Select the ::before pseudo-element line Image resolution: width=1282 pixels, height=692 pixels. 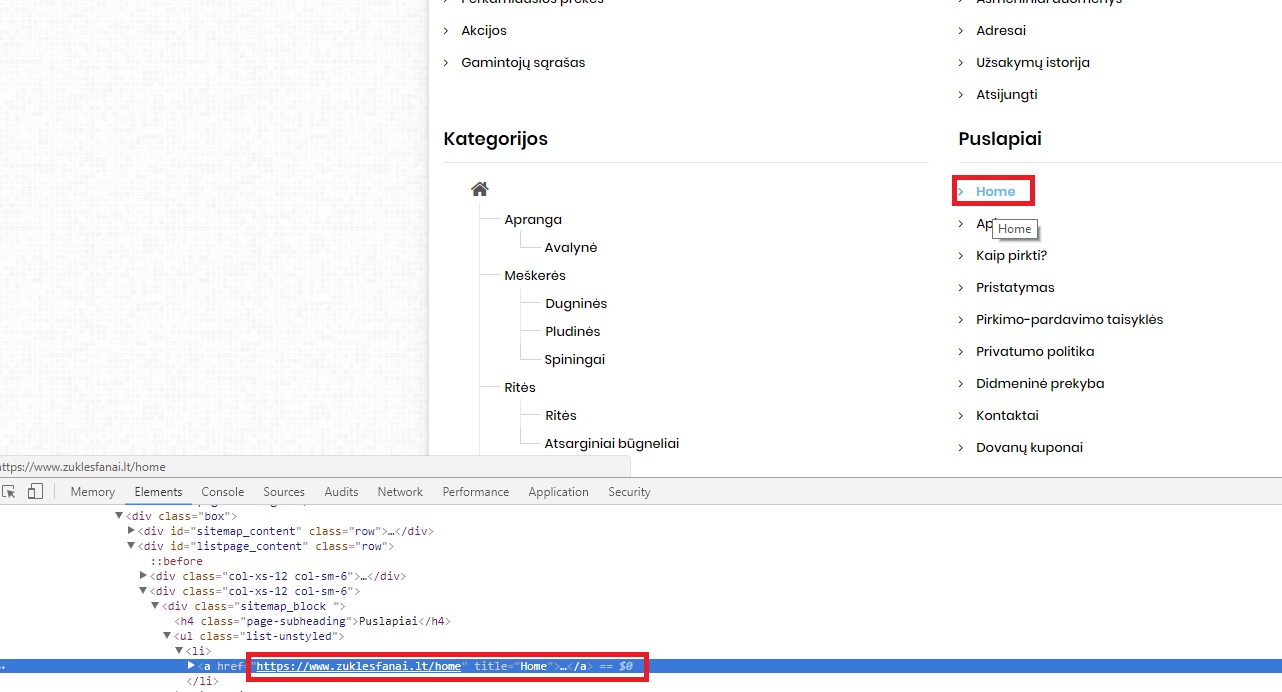tap(176, 561)
